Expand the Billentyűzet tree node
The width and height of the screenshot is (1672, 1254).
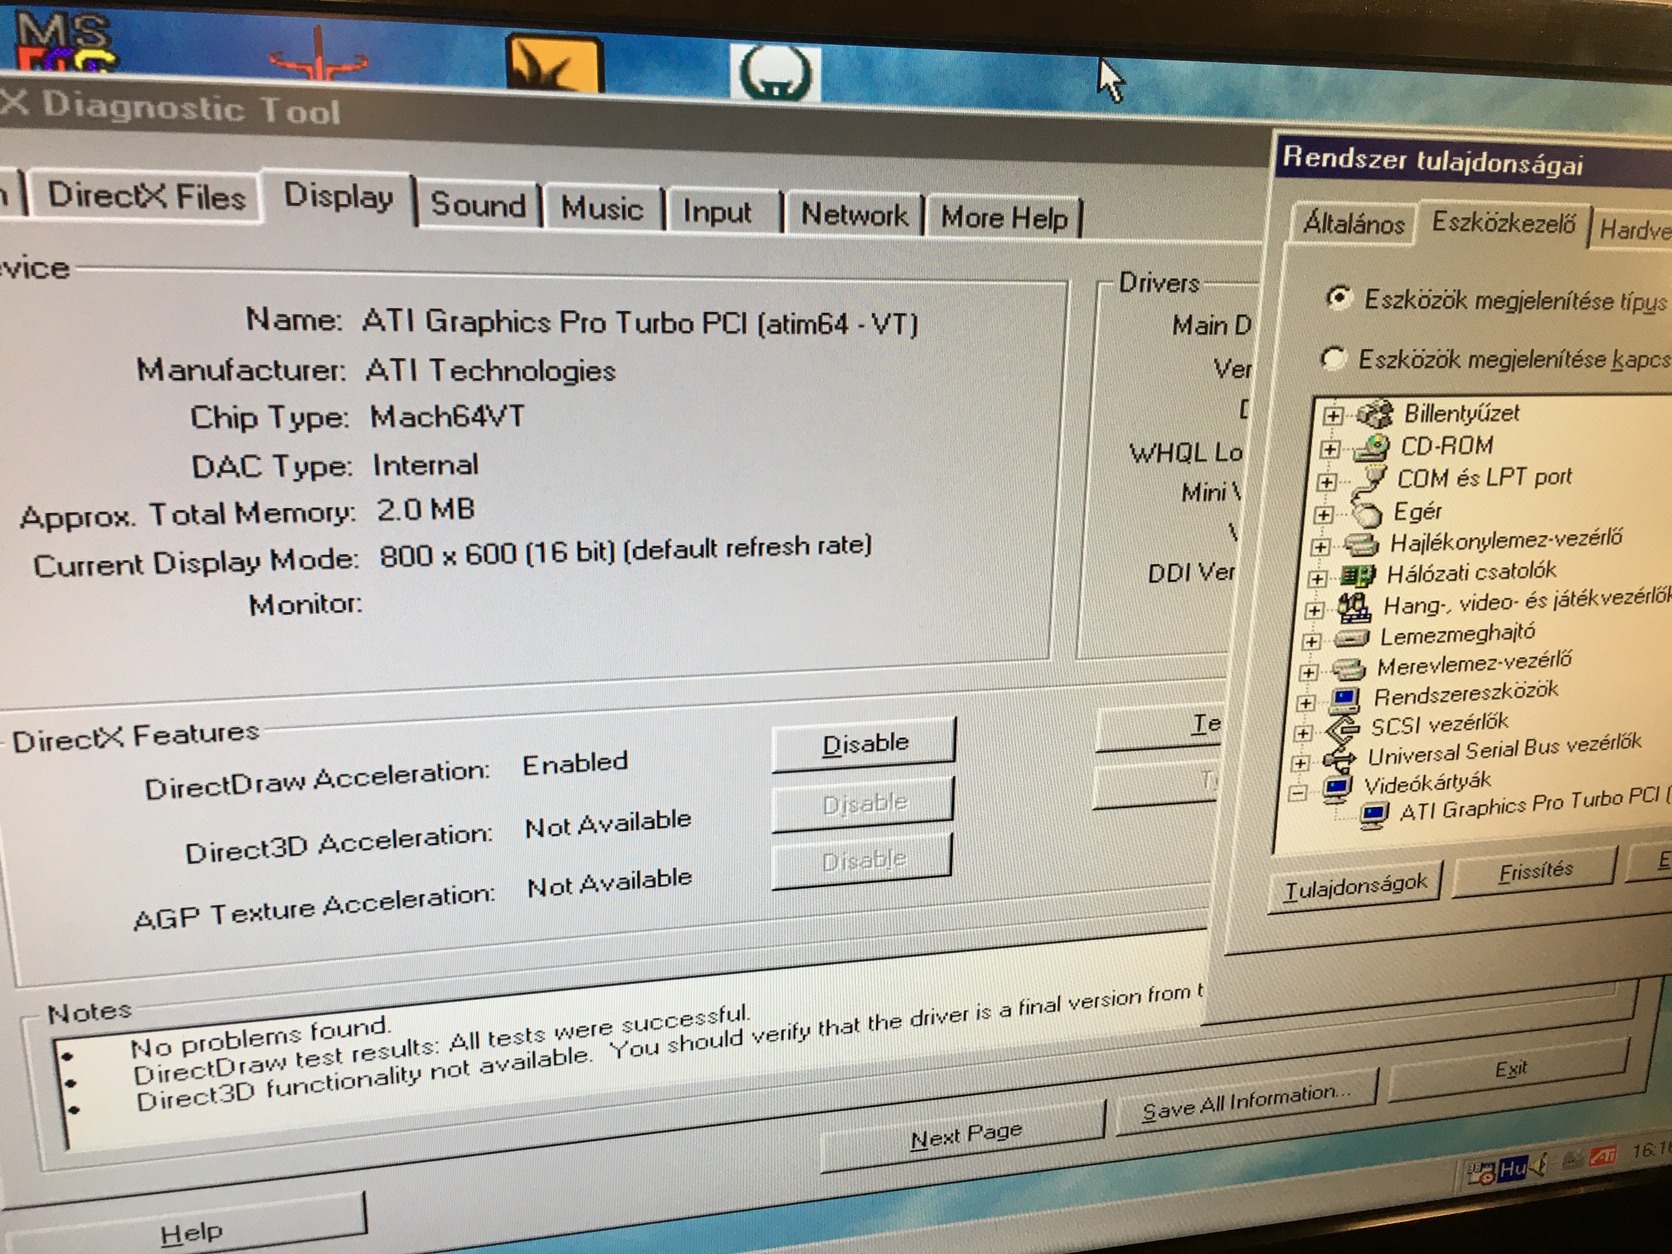pos(1332,416)
